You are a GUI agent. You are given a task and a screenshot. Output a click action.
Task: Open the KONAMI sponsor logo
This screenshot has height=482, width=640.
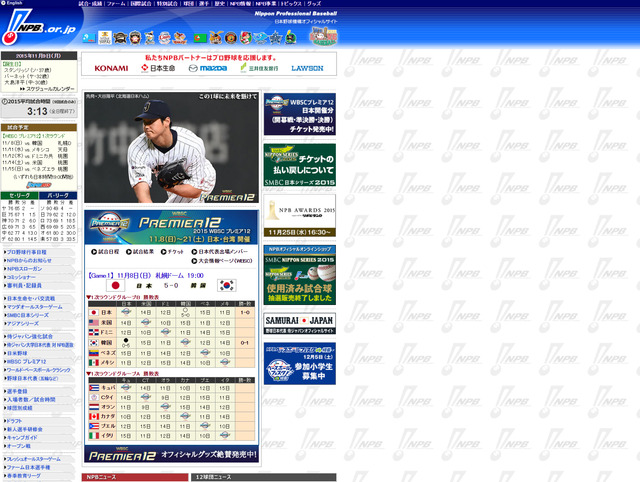click(x=111, y=68)
